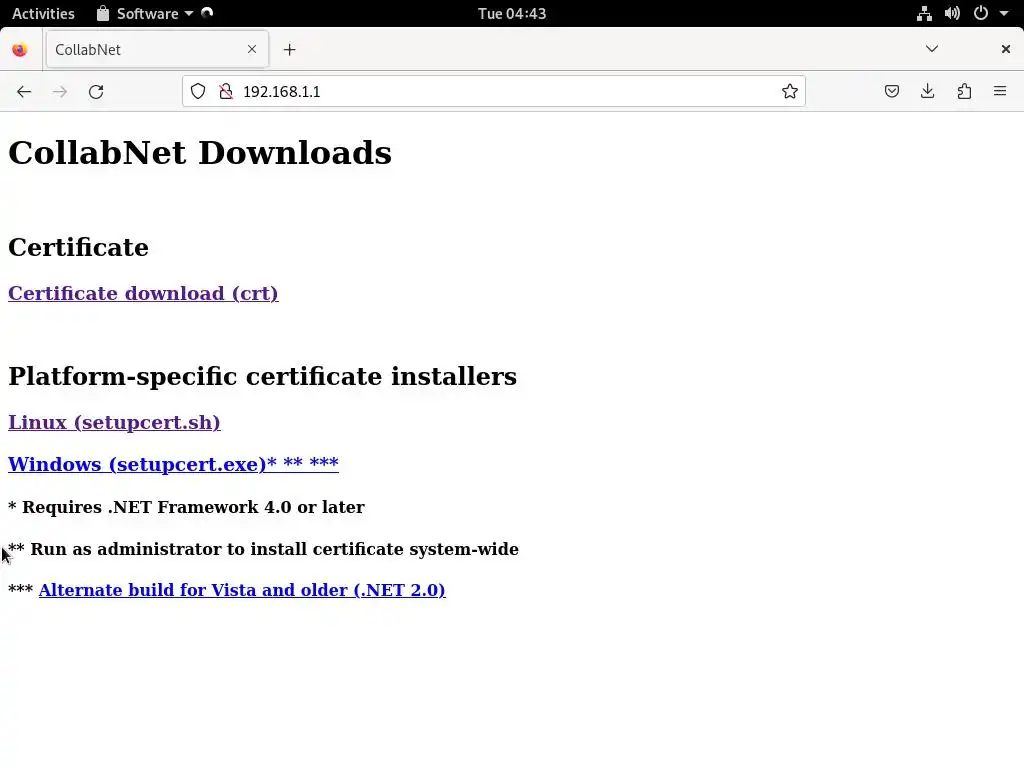Viewport: 1024px width, 768px height.
Task: Open the Activities overview
Action: tap(43, 14)
